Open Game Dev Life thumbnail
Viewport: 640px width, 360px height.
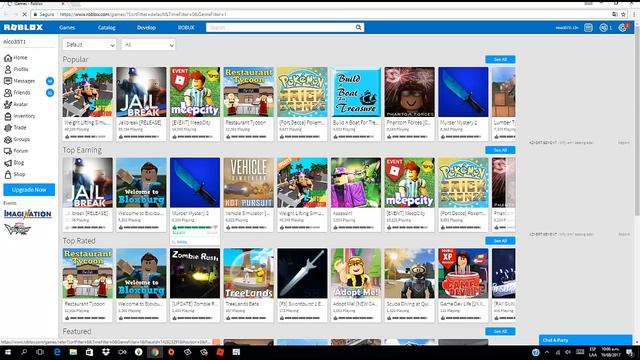463,273
